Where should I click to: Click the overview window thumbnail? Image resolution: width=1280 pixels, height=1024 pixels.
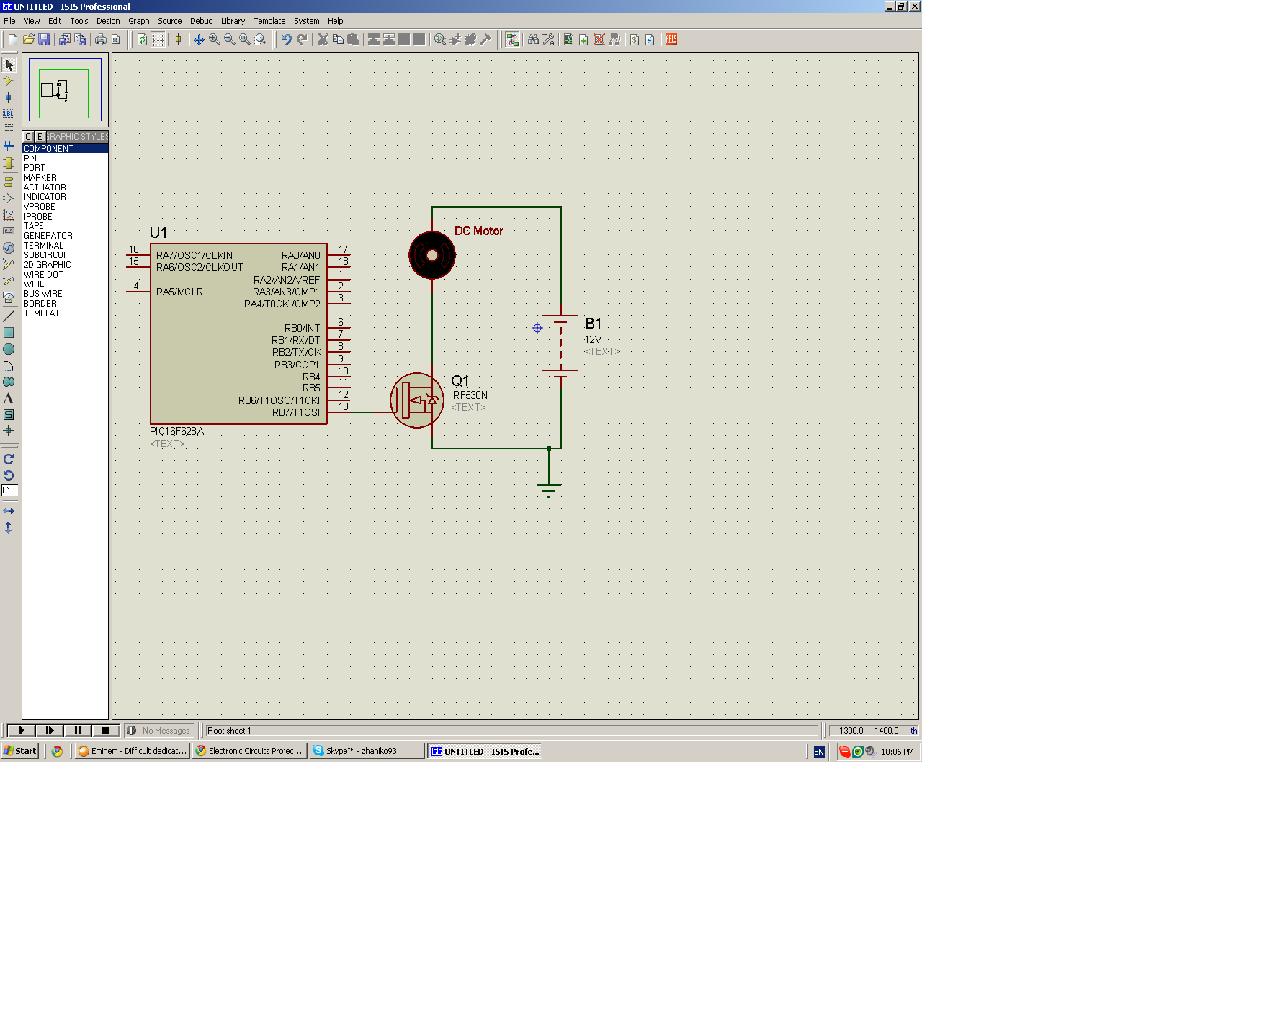click(65, 91)
